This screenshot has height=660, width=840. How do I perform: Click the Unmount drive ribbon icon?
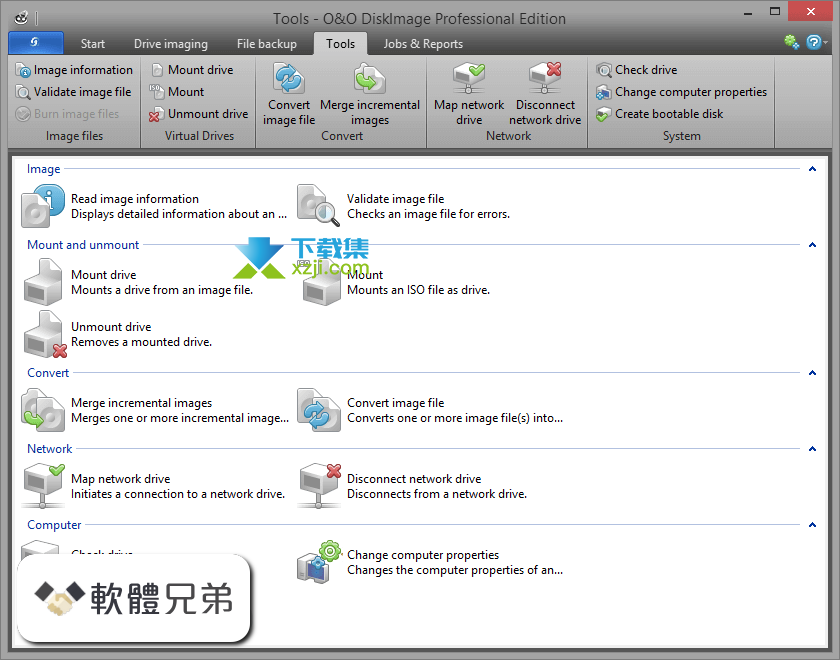coord(156,114)
